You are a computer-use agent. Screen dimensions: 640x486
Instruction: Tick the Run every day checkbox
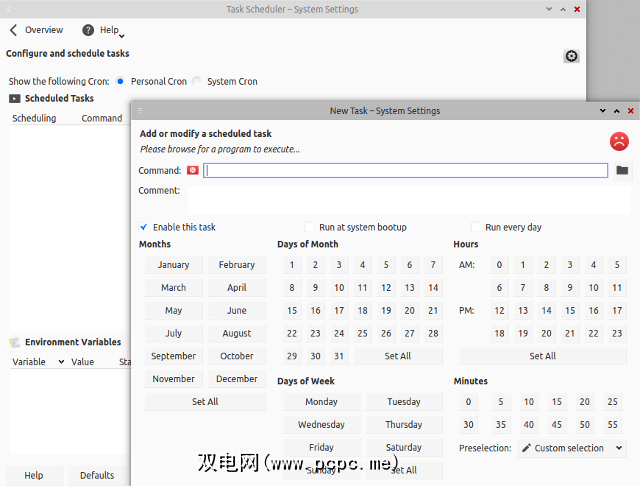(x=476, y=227)
